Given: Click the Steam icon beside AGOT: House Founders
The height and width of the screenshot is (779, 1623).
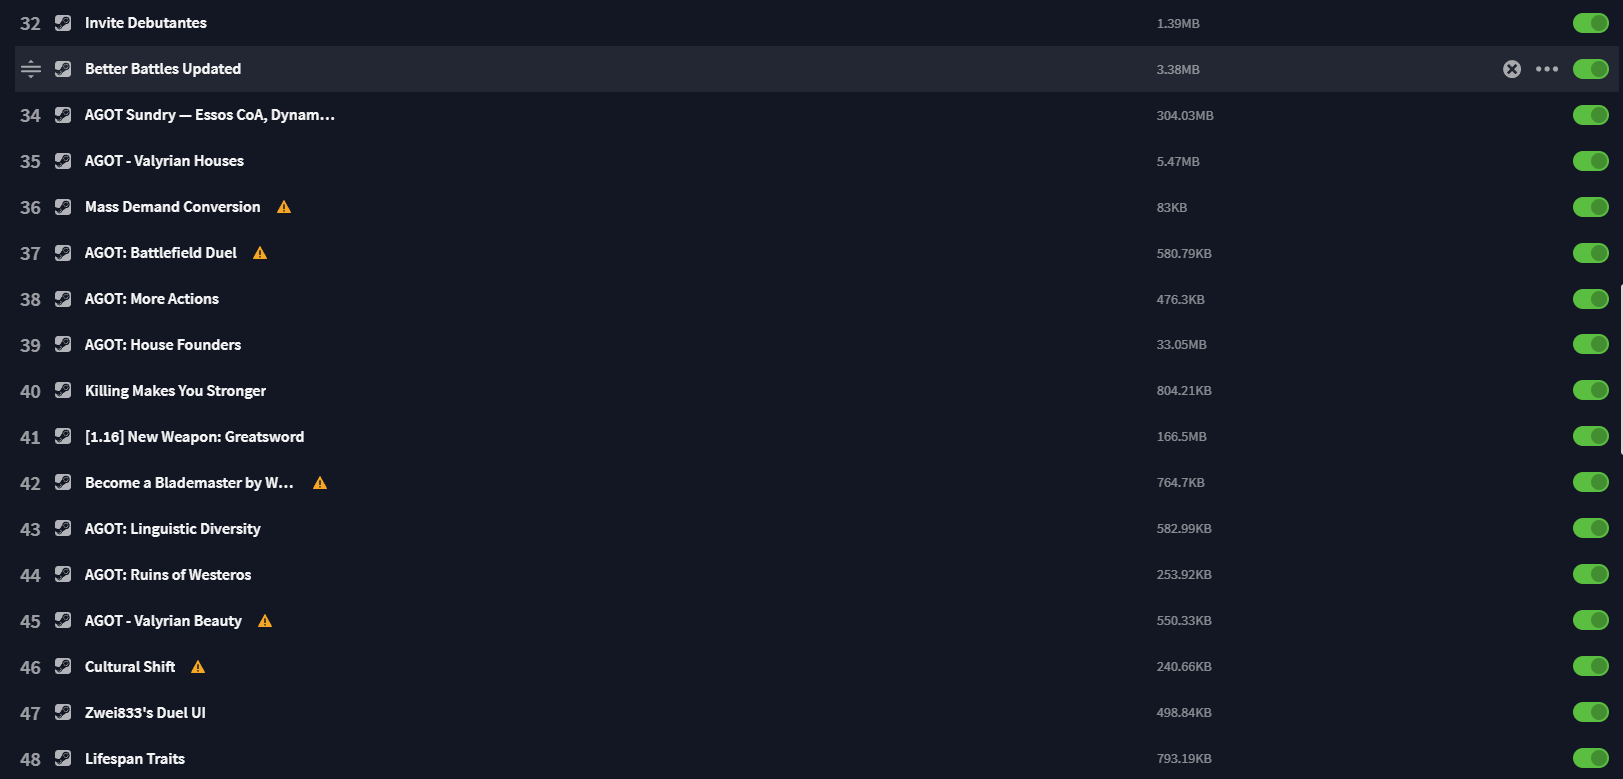Looking at the screenshot, I should pos(63,345).
